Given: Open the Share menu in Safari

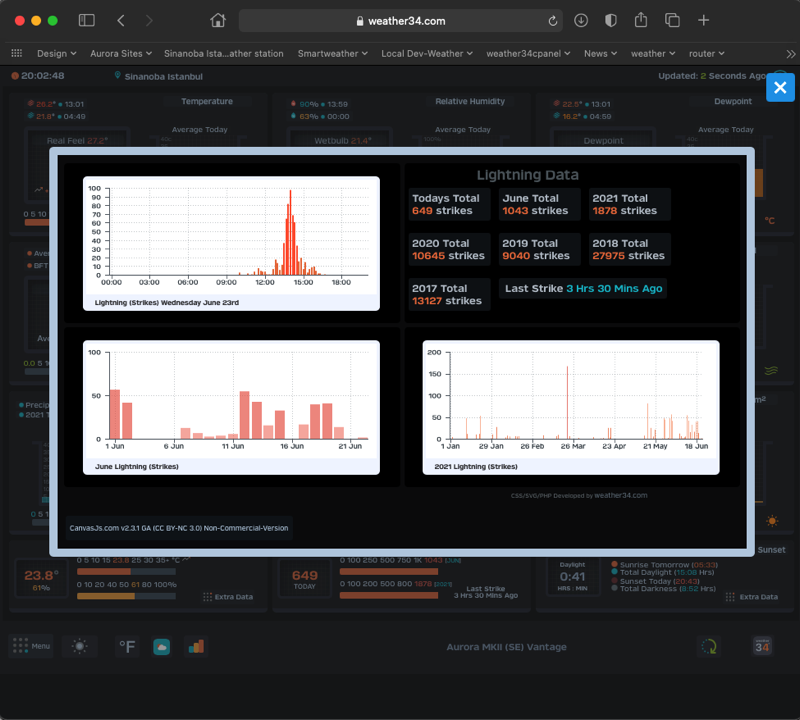Looking at the screenshot, I should [x=641, y=20].
